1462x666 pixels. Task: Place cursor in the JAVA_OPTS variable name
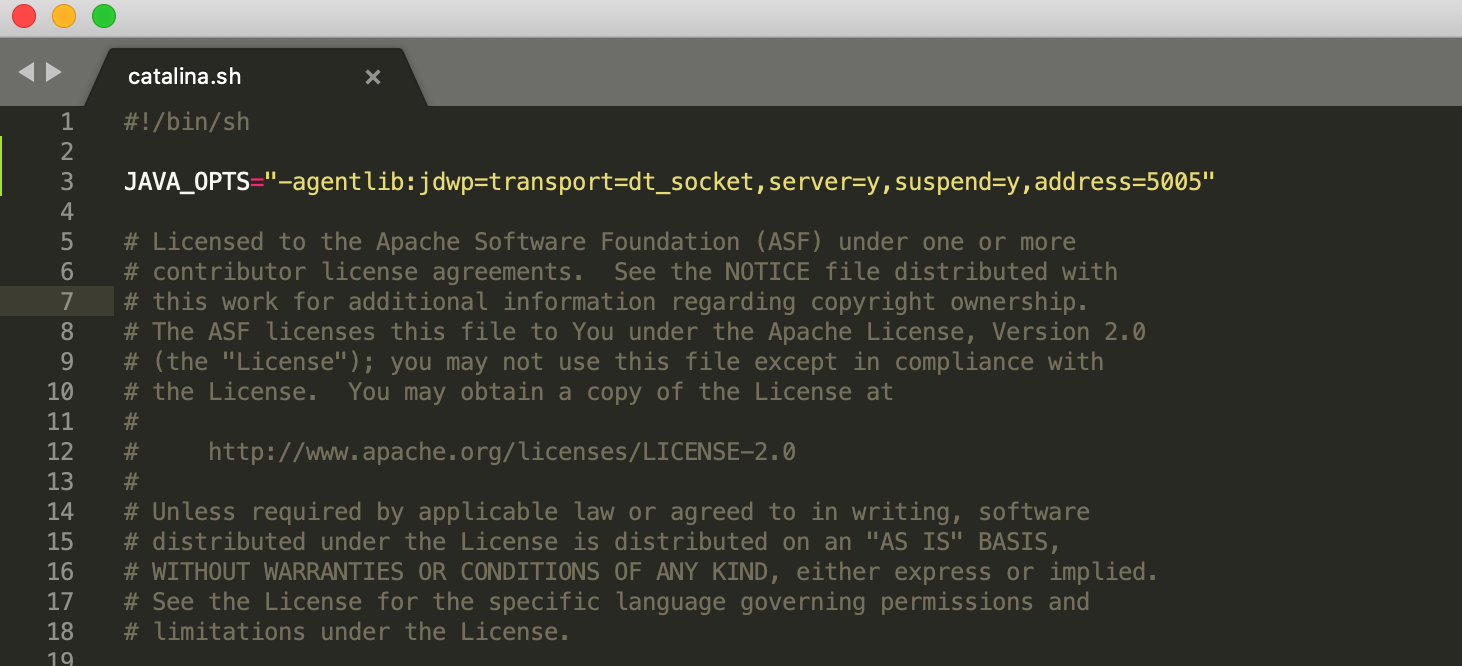(x=187, y=182)
